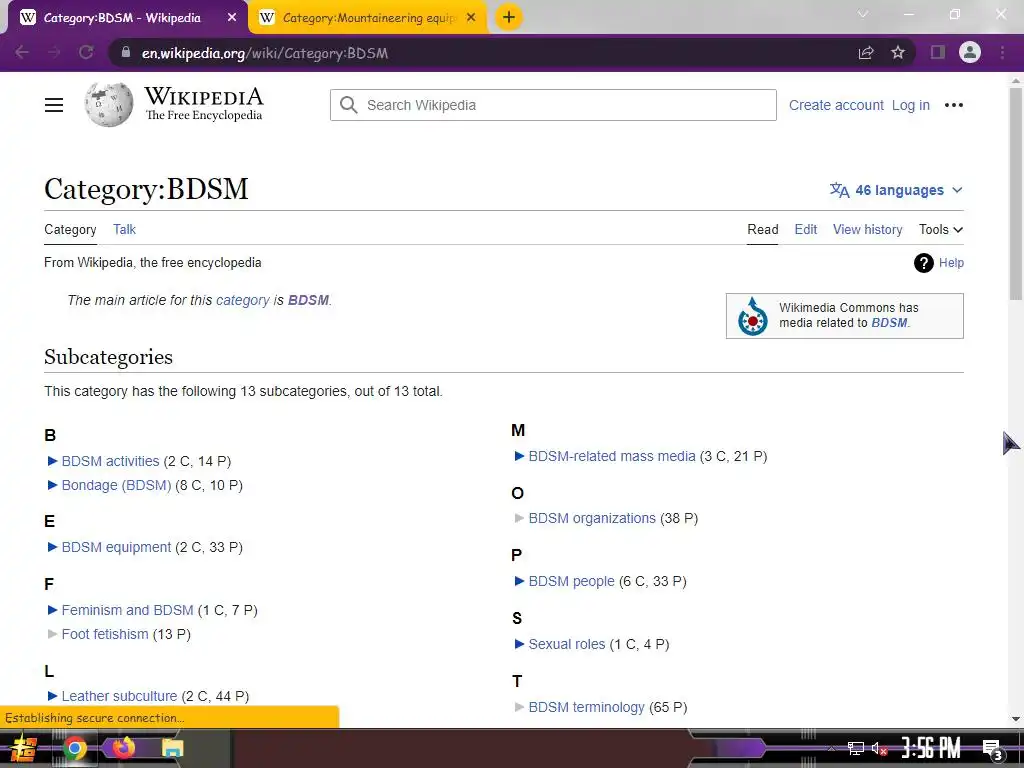Expand the Bondage (BDSM) subcategory arrow
The image size is (1024, 768).
click(52, 485)
